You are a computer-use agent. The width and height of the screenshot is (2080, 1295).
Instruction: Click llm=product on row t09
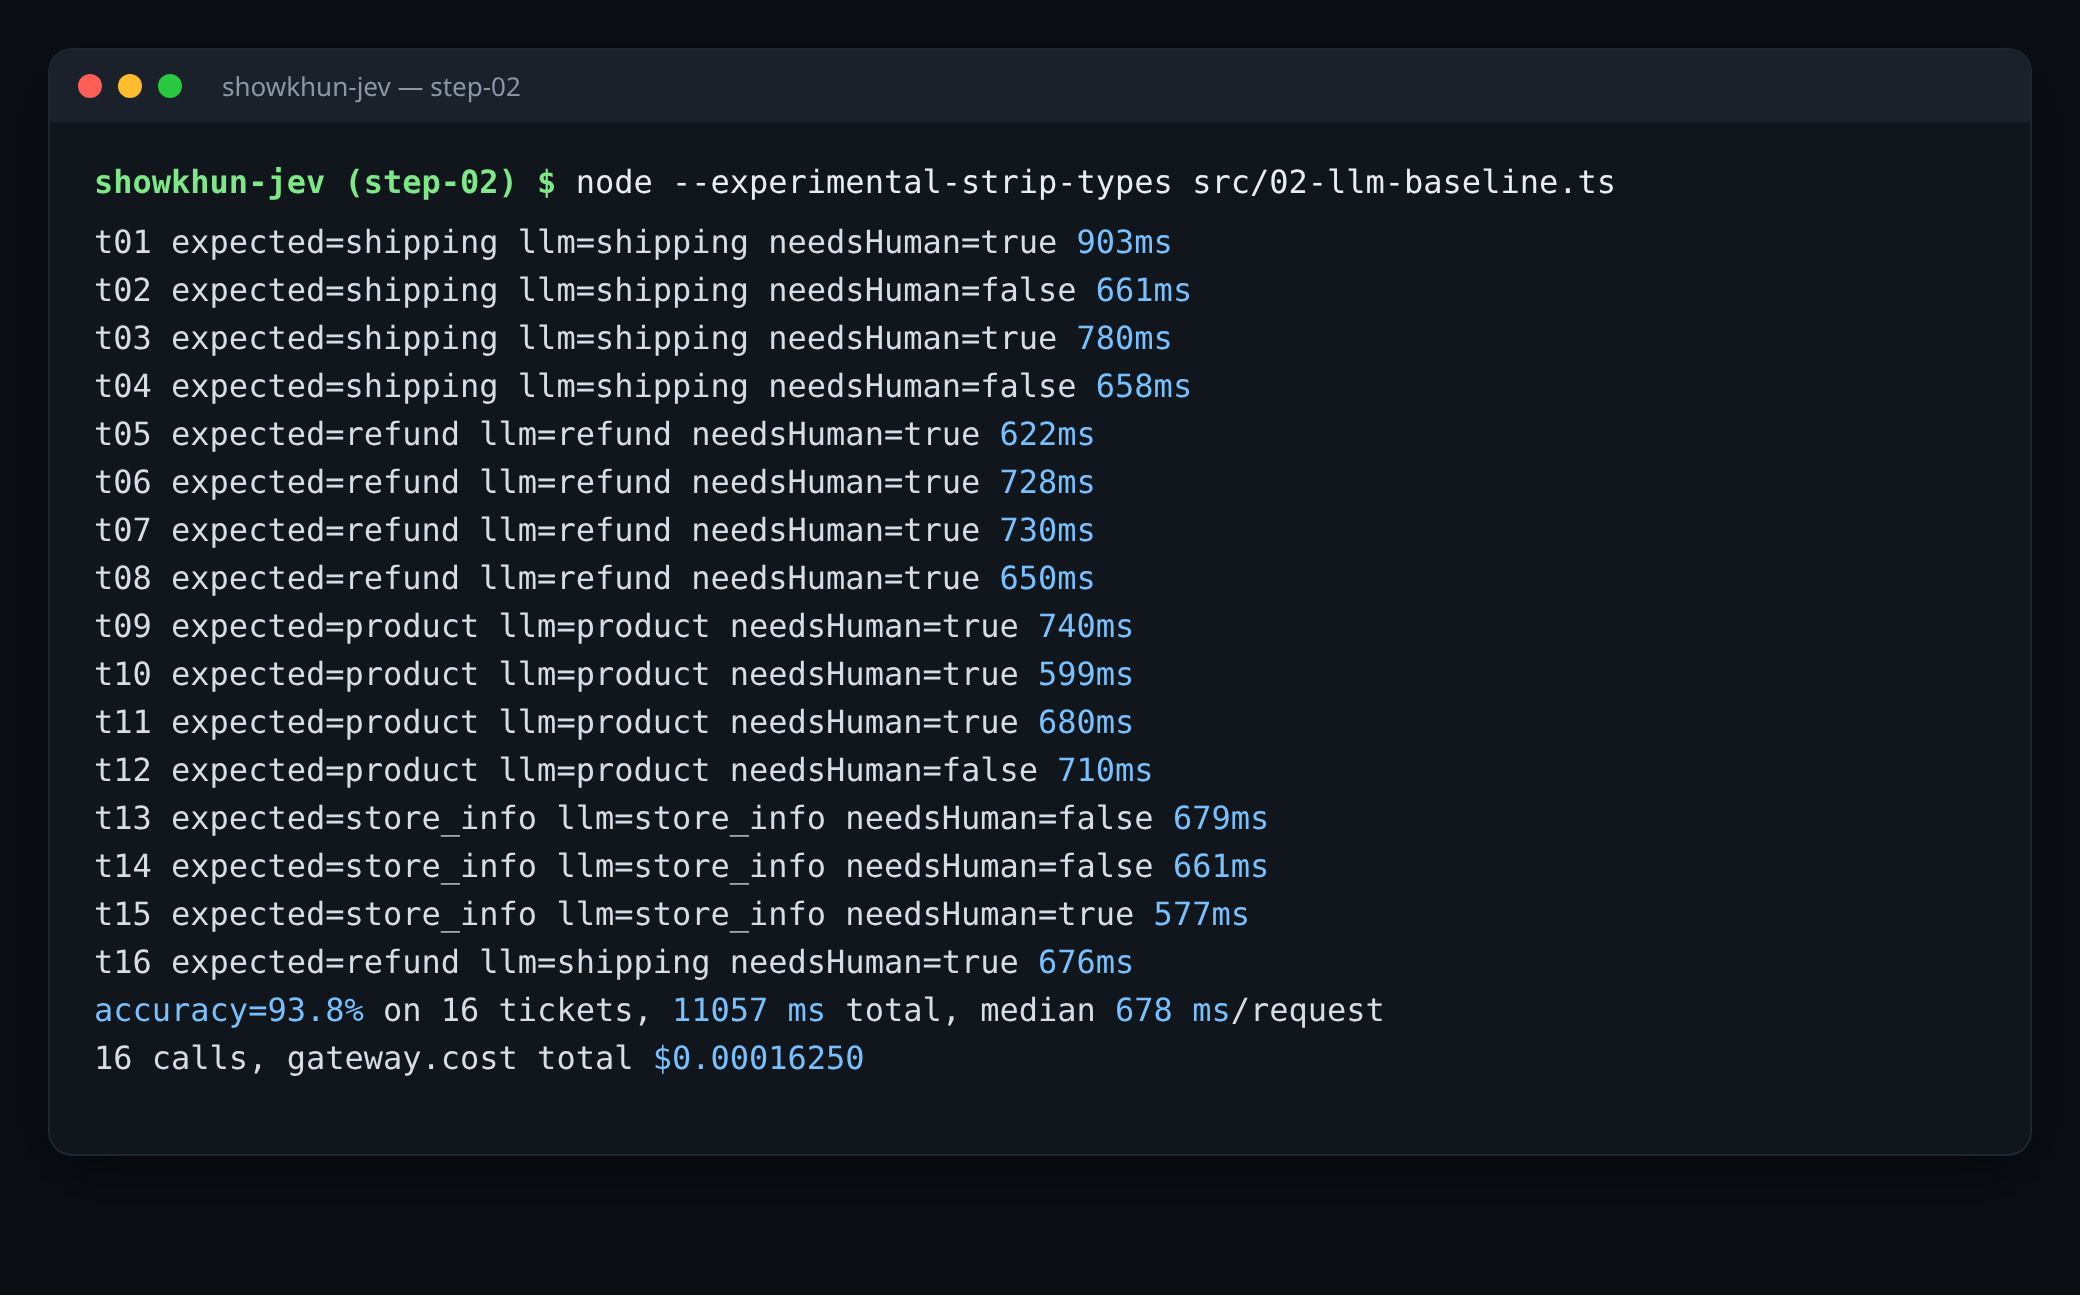click(x=604, y=626)
